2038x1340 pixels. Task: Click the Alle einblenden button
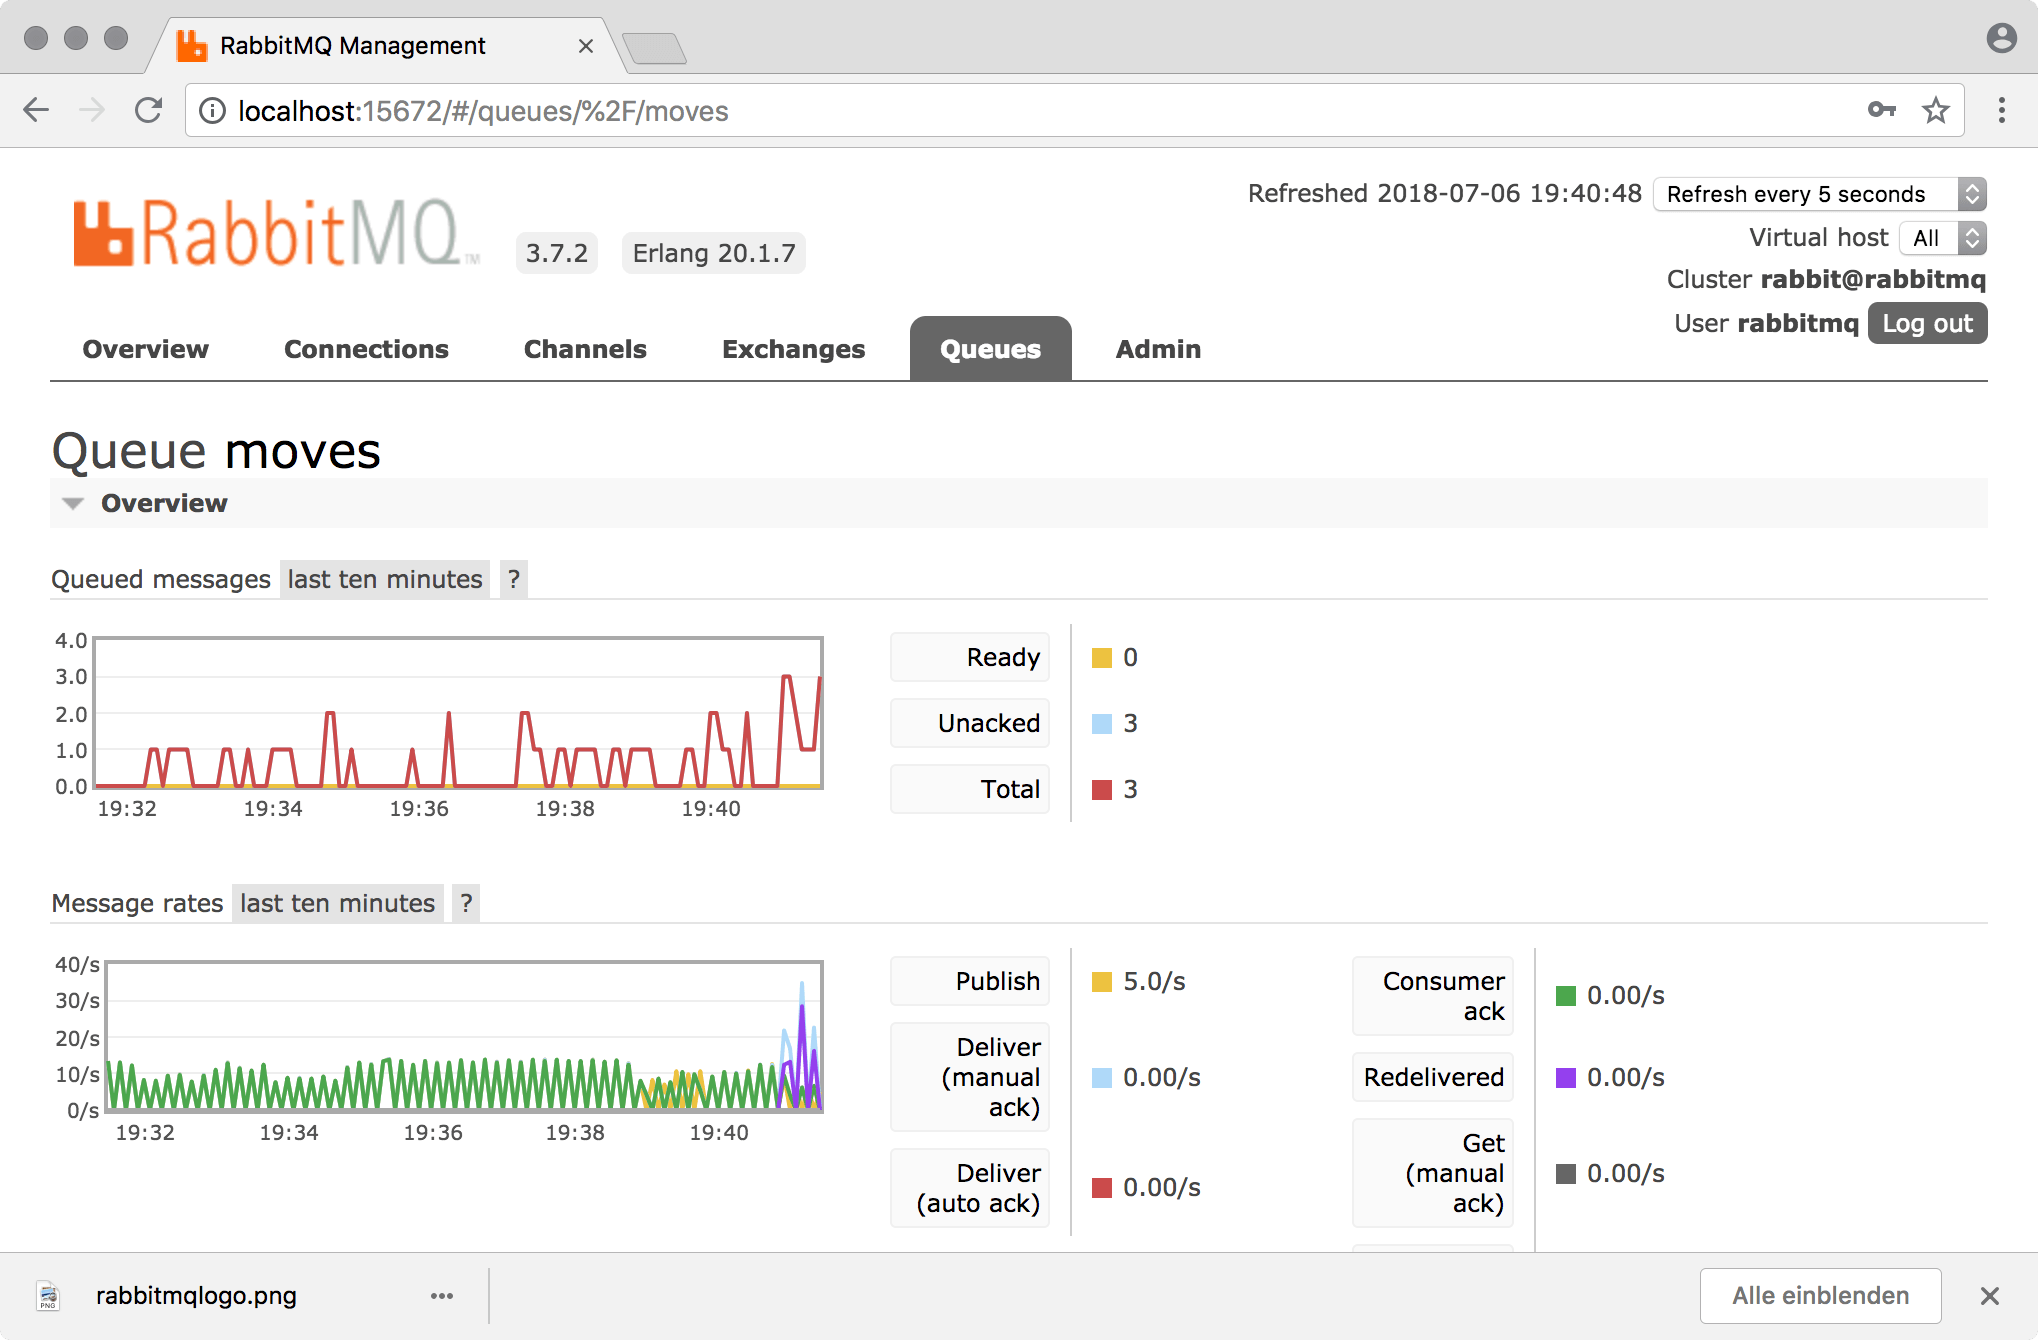pyautogui.click(x=1820, y=1296)
